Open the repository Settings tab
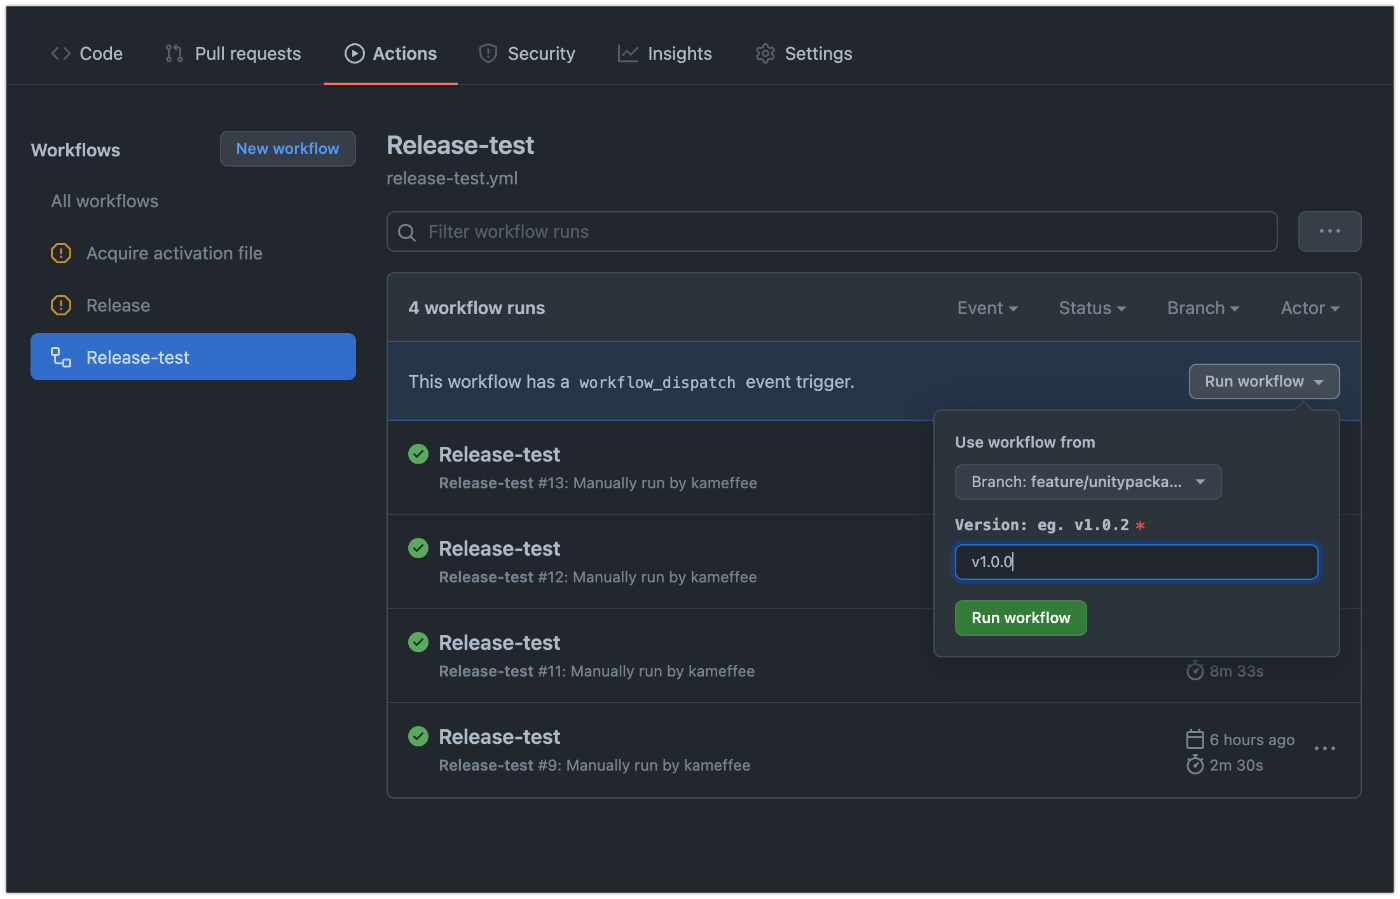1400x899 pixels. coord(804,54)
